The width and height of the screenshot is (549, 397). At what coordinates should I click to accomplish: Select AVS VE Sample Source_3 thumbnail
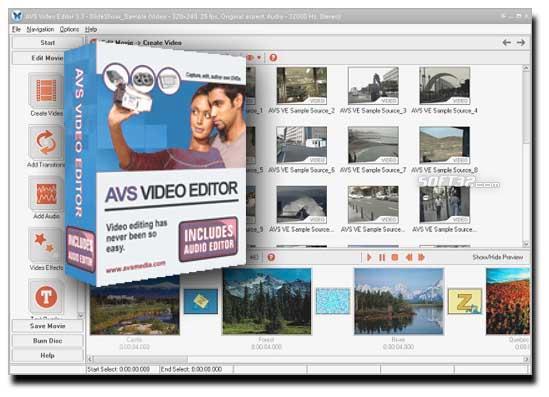[x=373, y=86]
